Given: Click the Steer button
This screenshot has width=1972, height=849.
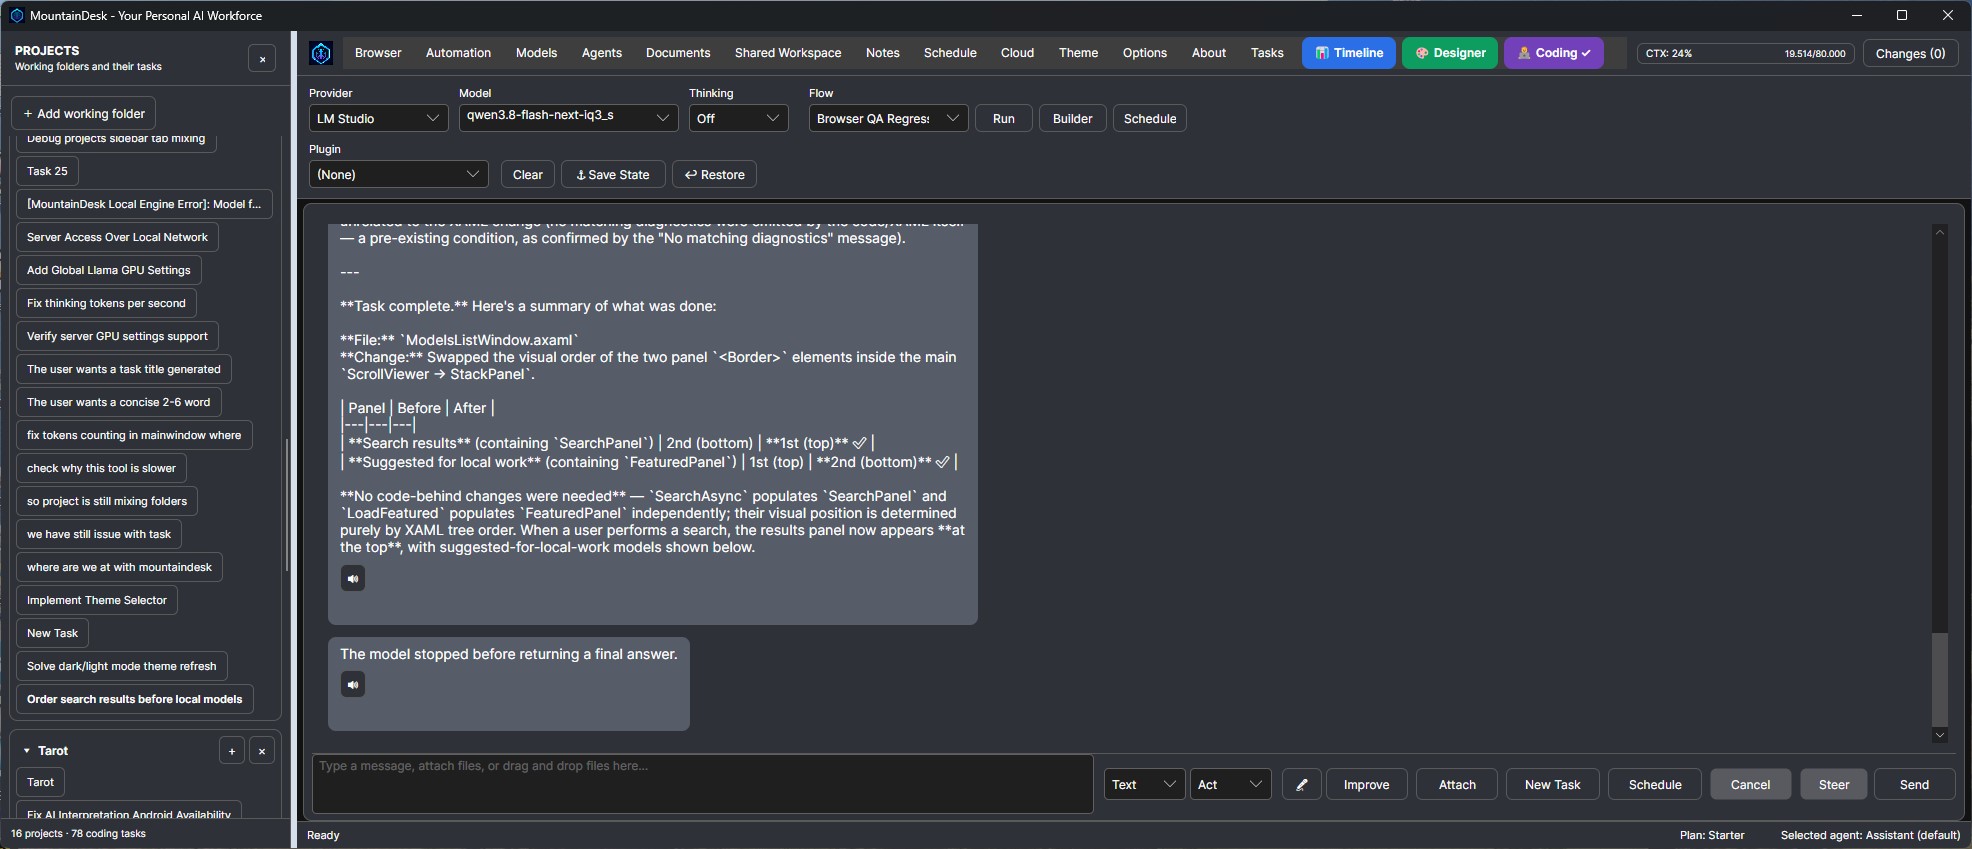Looking at the screenshot, I should pos(1834,785).
